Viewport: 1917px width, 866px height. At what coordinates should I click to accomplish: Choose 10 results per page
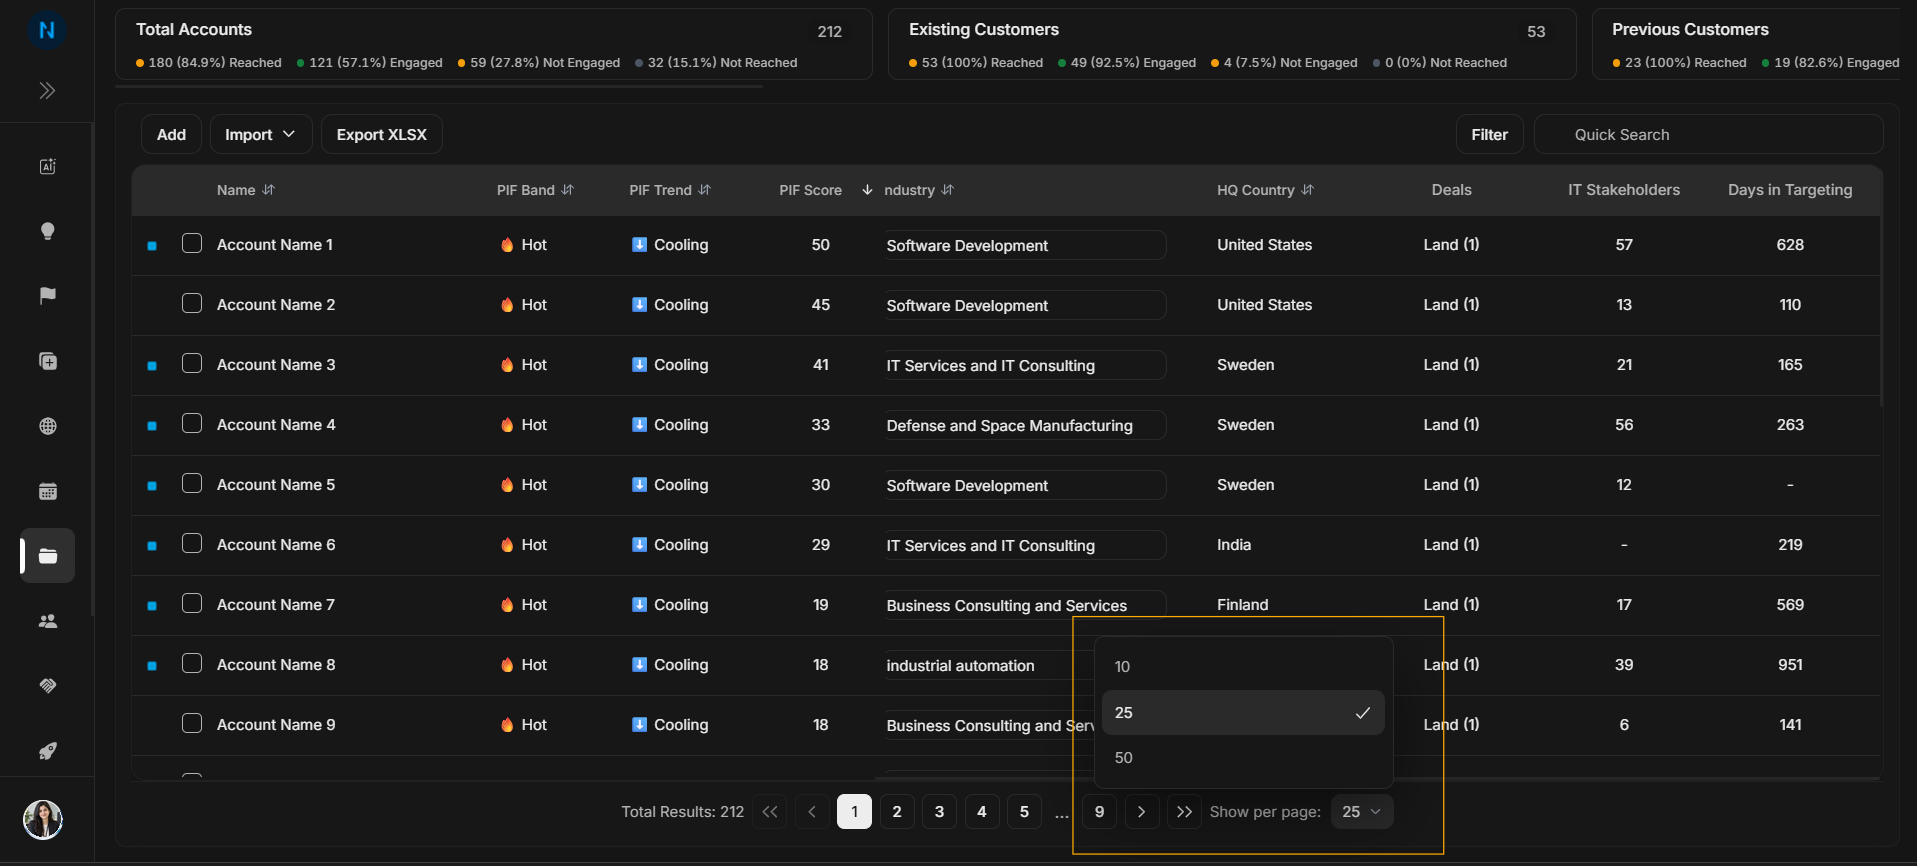(1243, 667)
